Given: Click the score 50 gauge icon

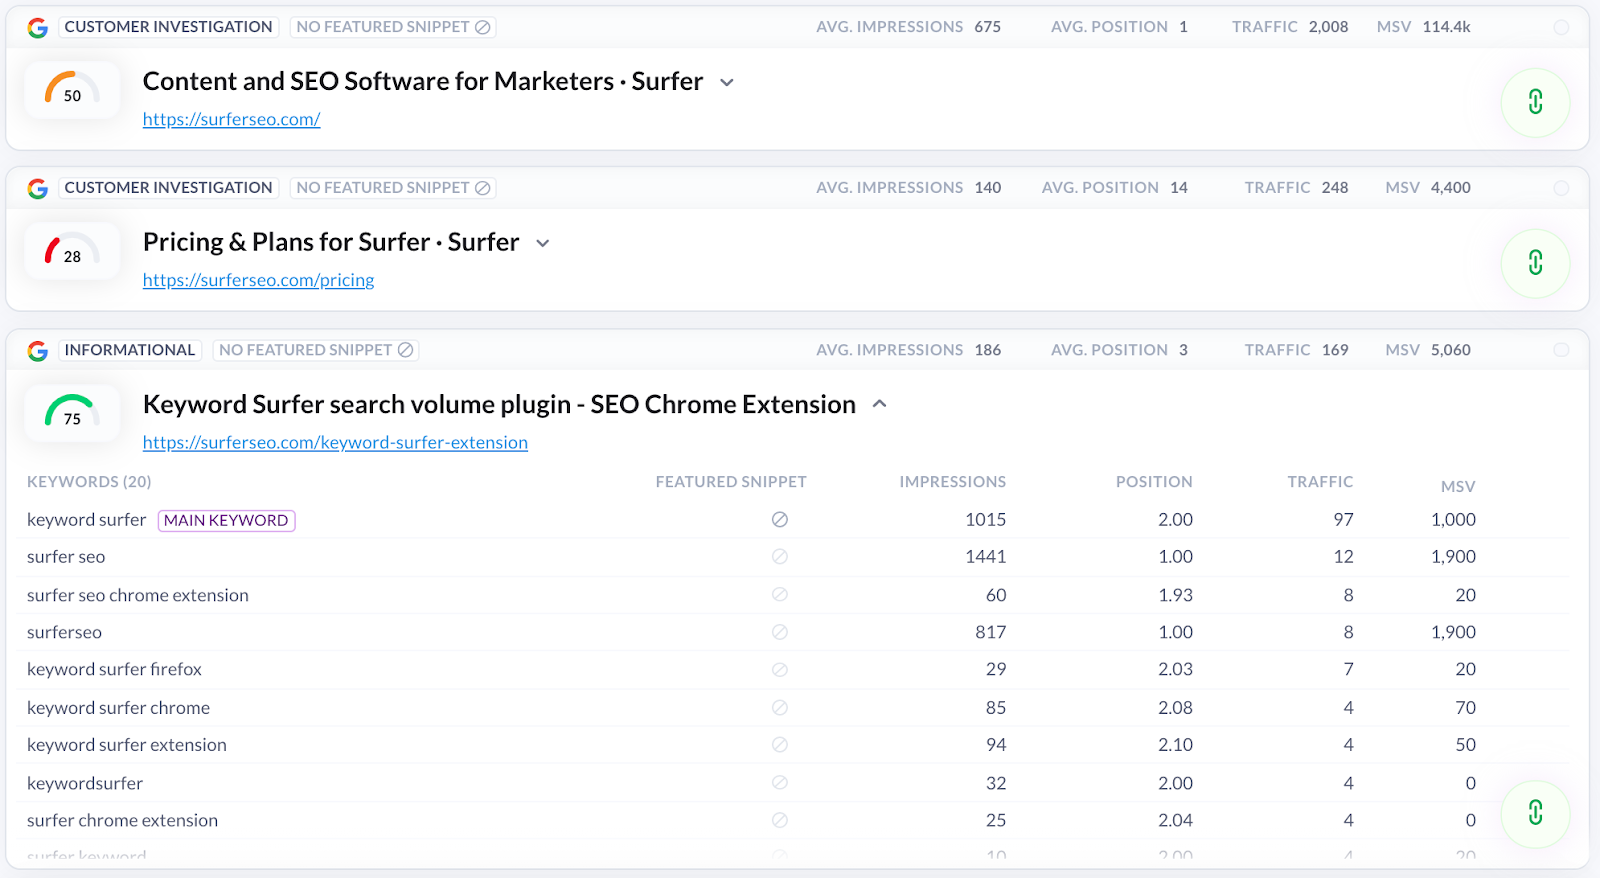Looking at the screenshot, I should (x=72, y=90).
